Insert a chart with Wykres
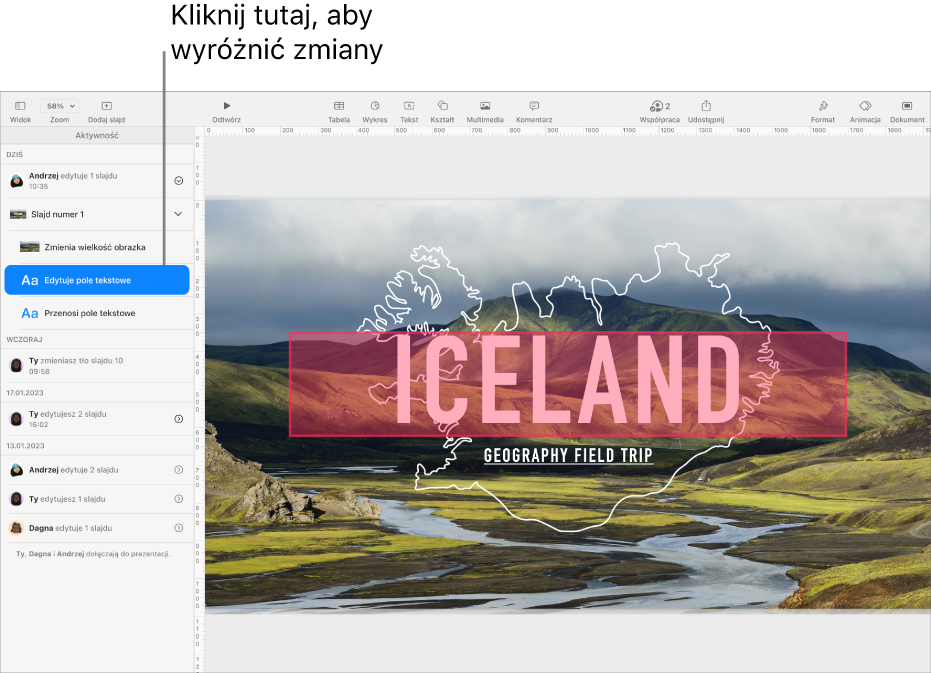 (x=375, y=106)
